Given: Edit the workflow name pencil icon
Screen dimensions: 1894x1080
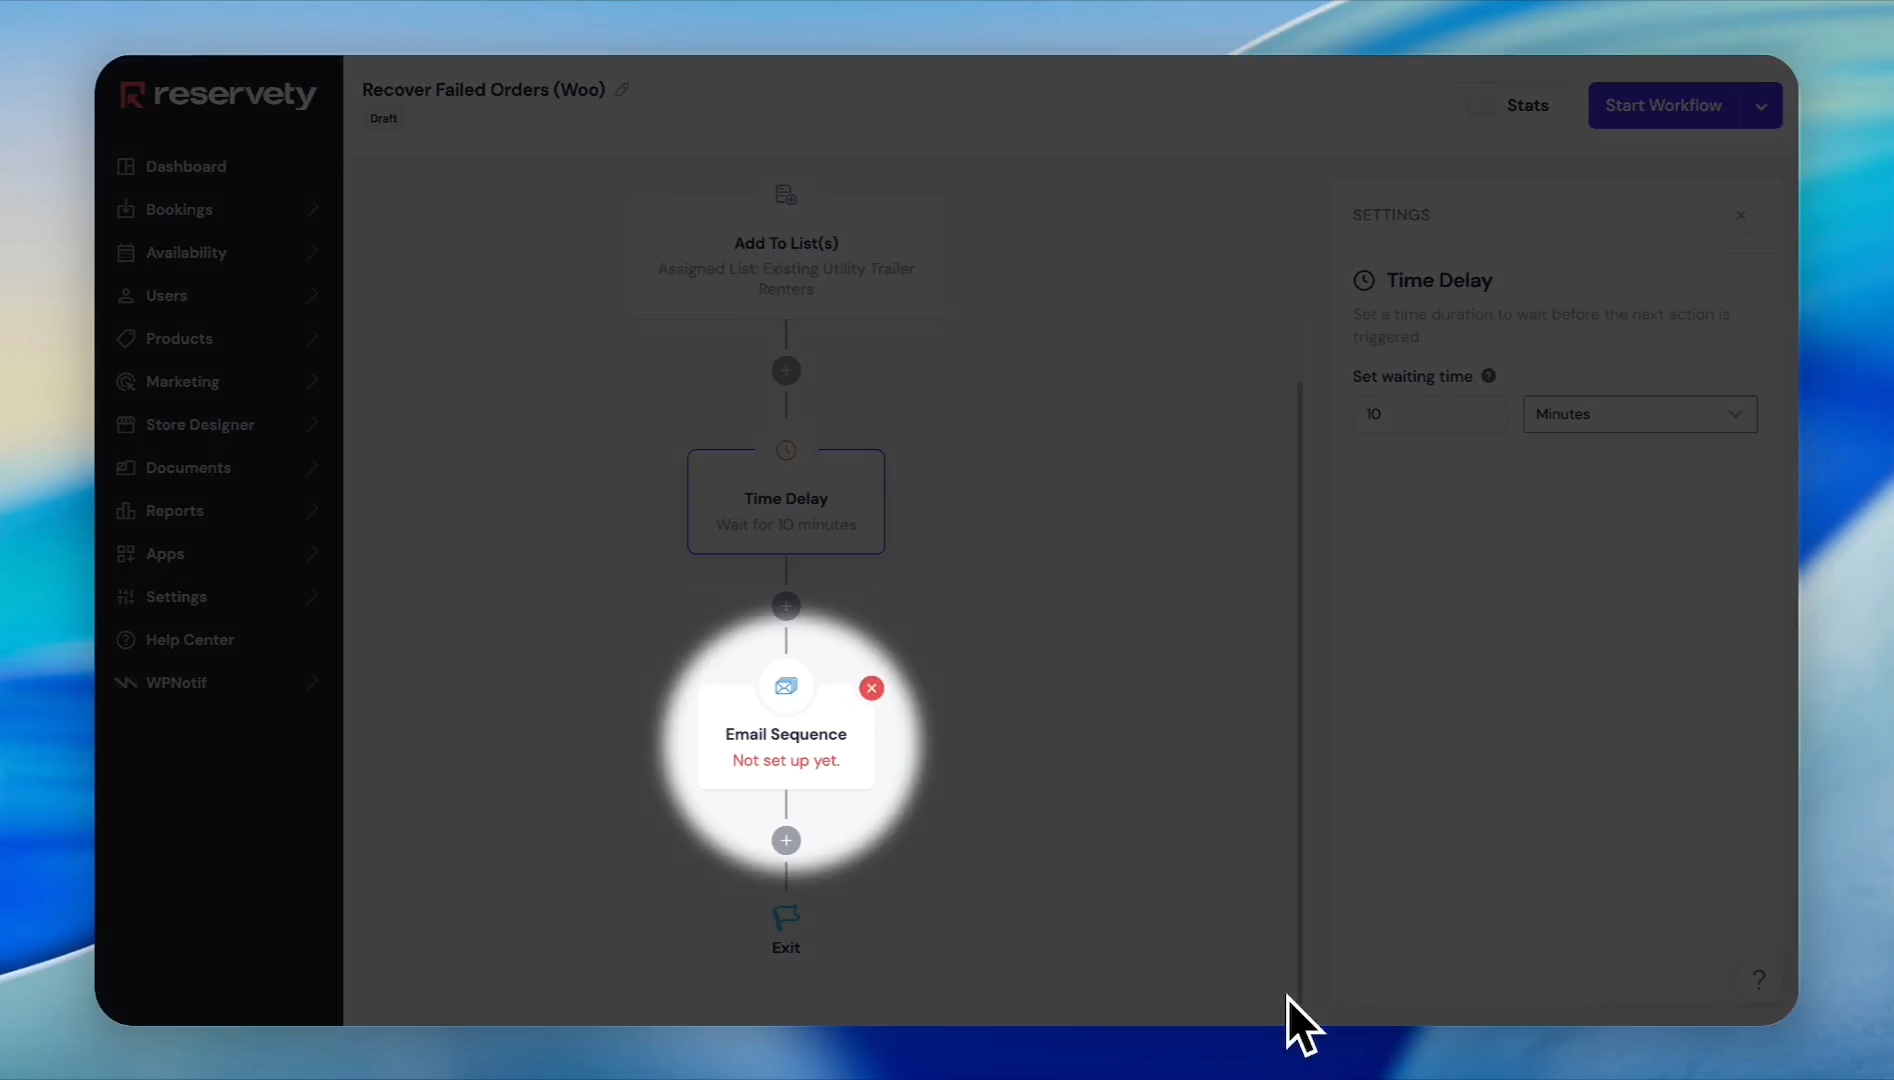Looking at the screenshot, I should tap(622, 89).
